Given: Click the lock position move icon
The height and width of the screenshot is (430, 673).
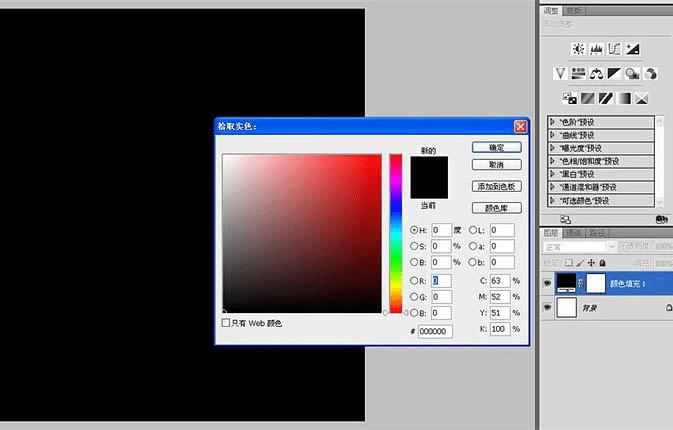Looking at the screenshot, I should pyautogui.click(x=591, y=263).
